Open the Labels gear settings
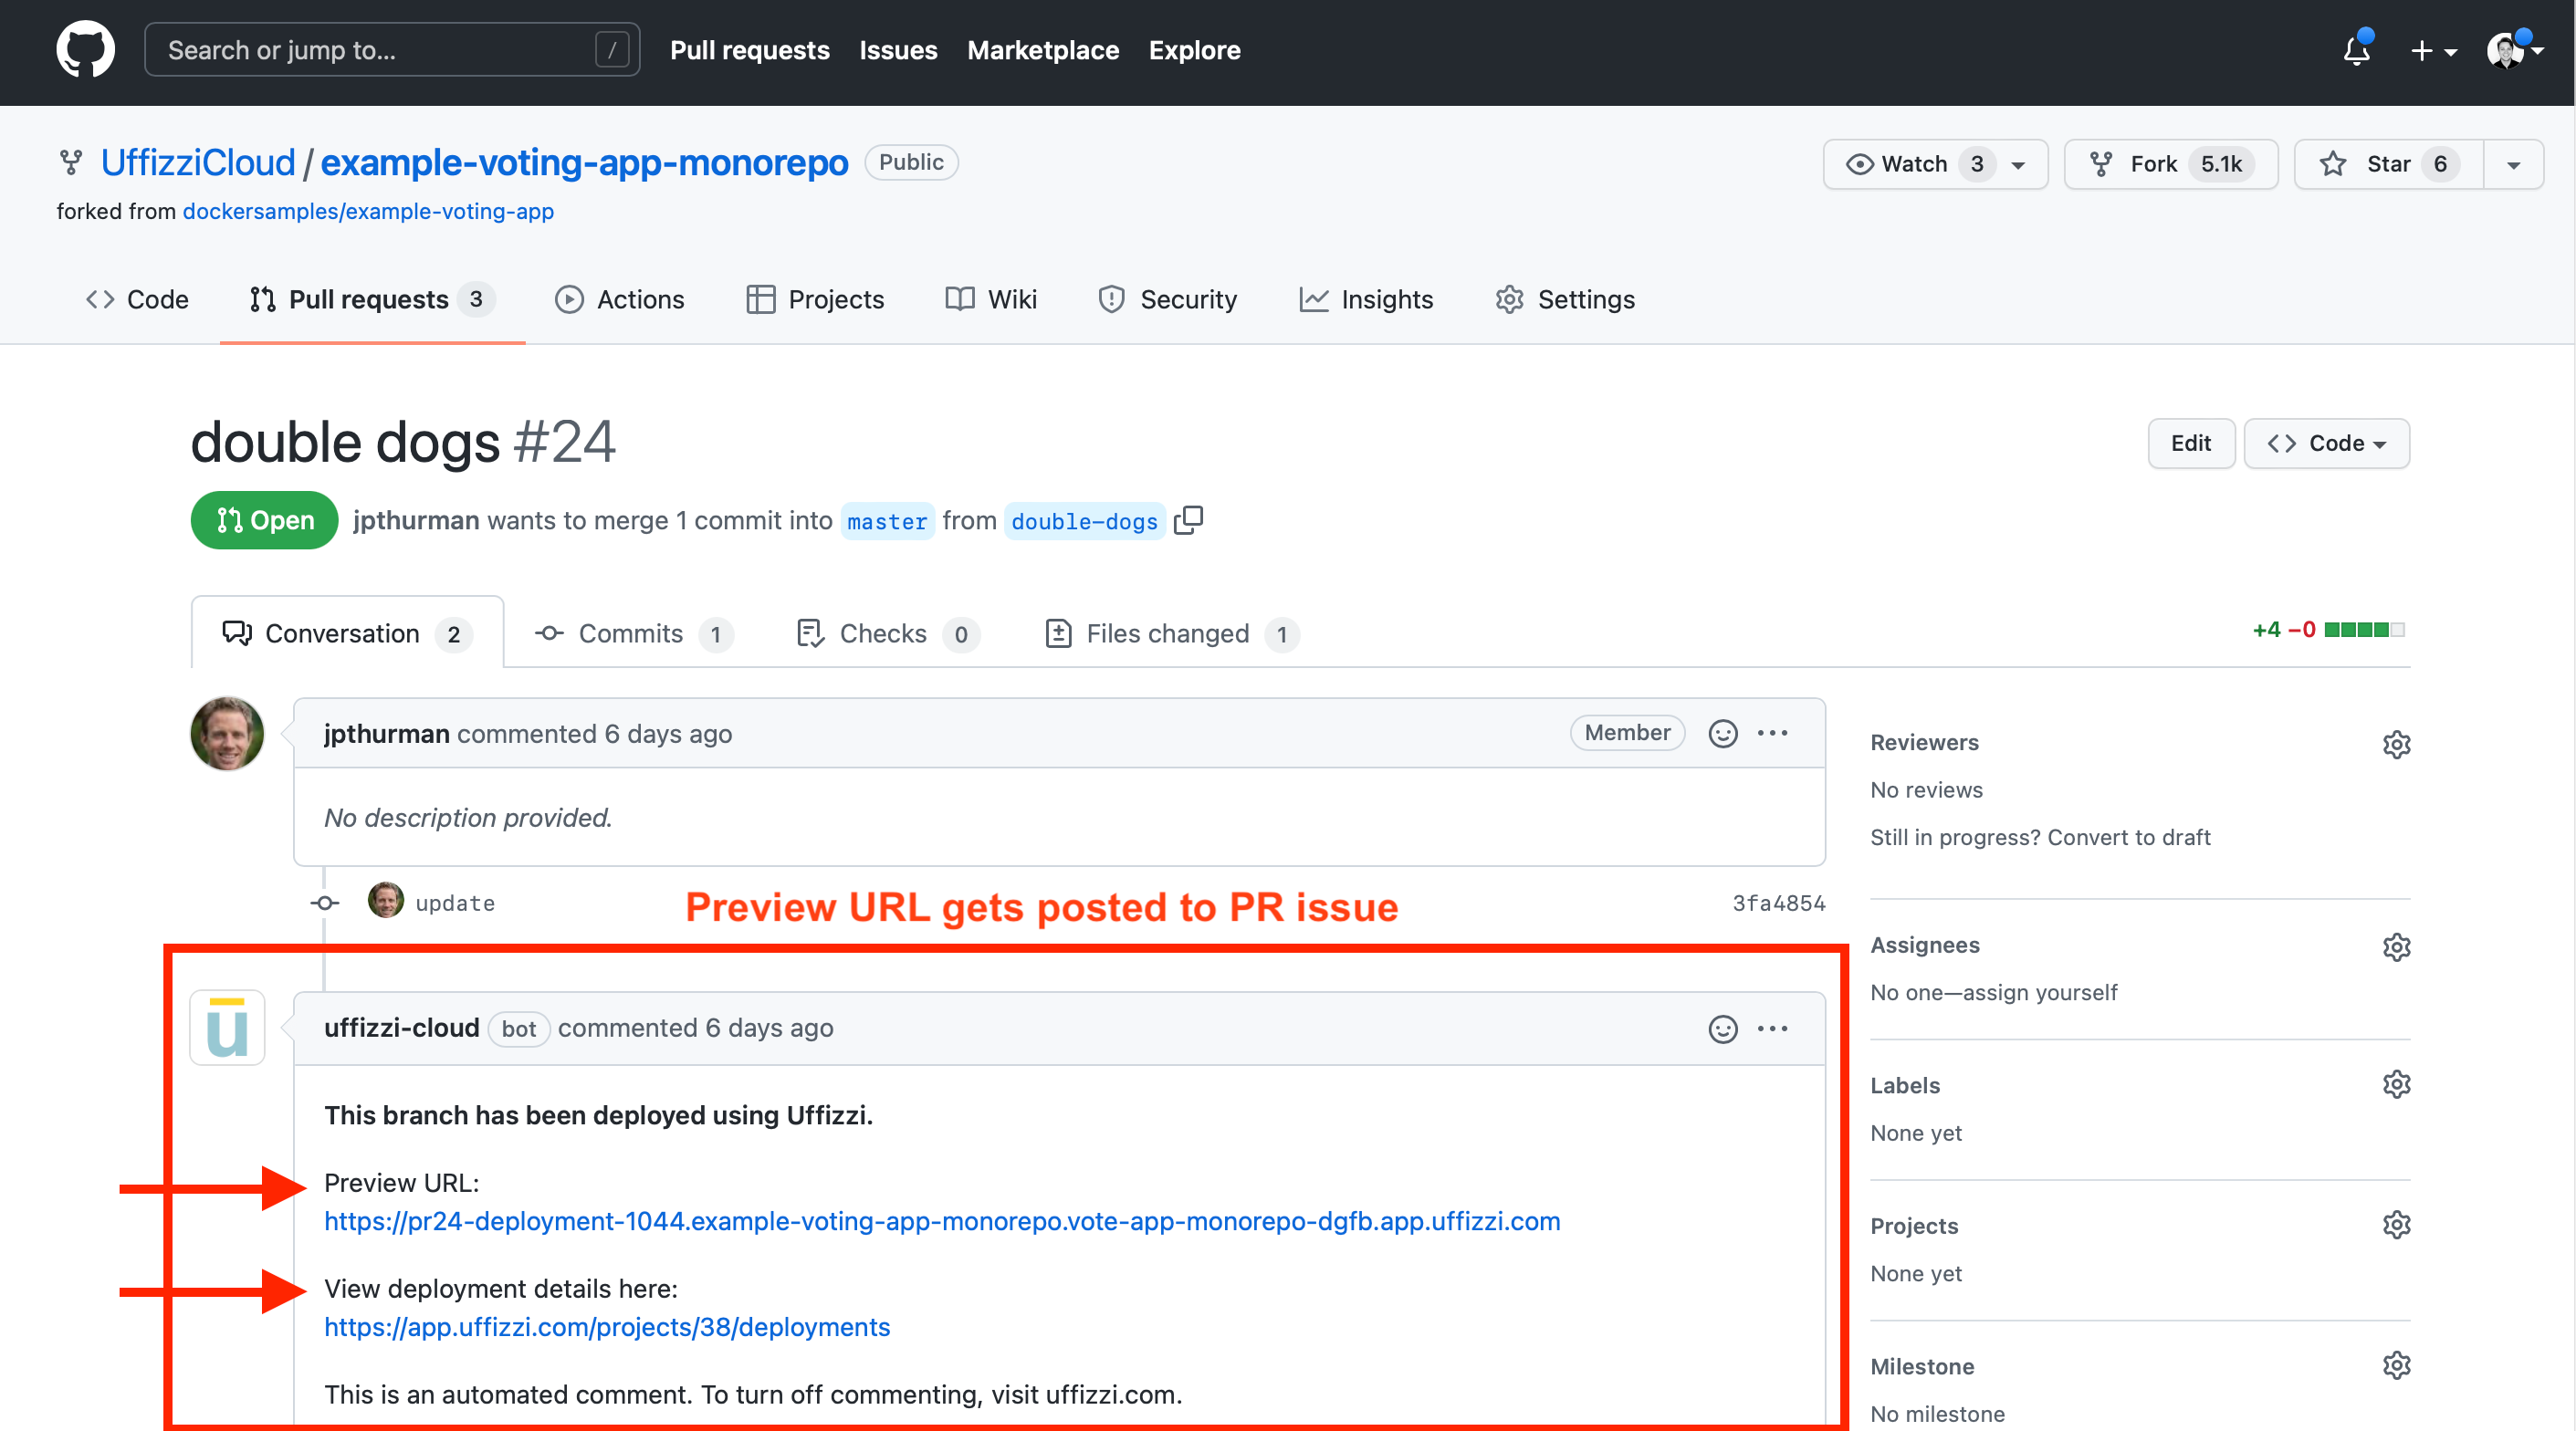The image size is (2576, 1431). tap(2396, 1084)
